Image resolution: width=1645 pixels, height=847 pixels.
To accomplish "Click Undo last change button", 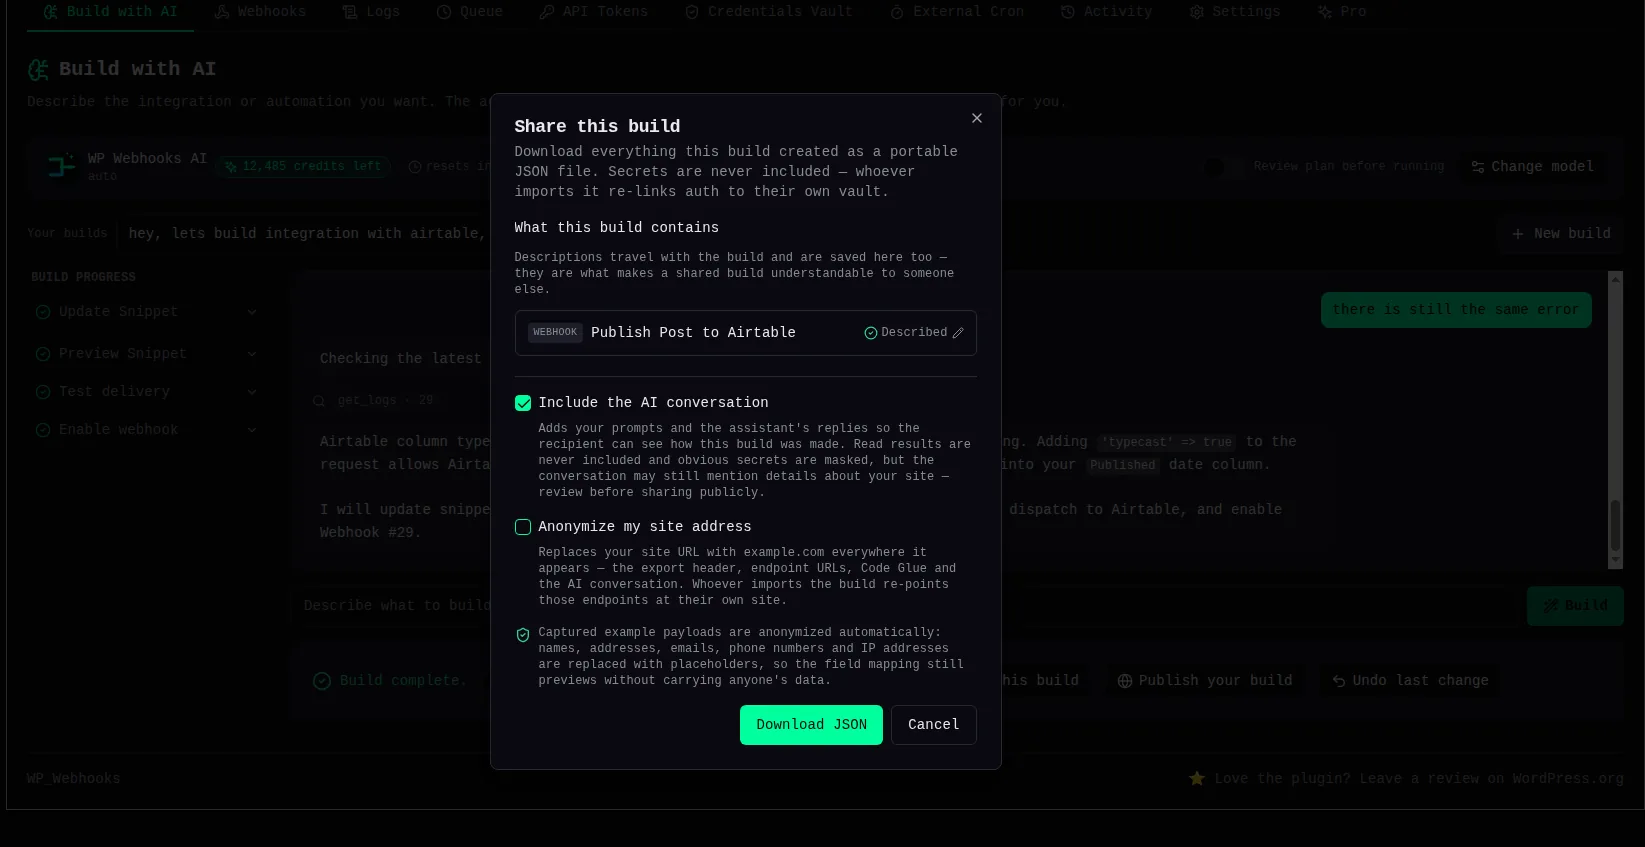I will (x=1410, y=681).
